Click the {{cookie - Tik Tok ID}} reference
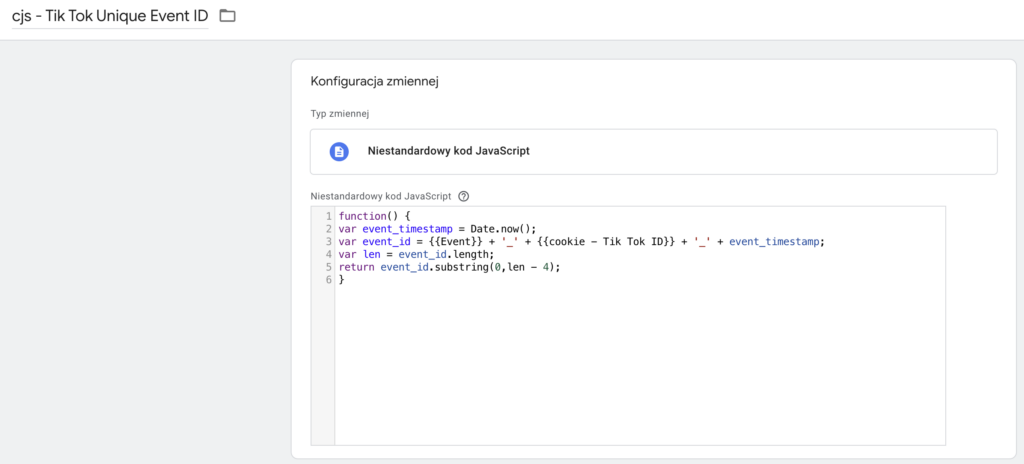 [x=599, y=241]
